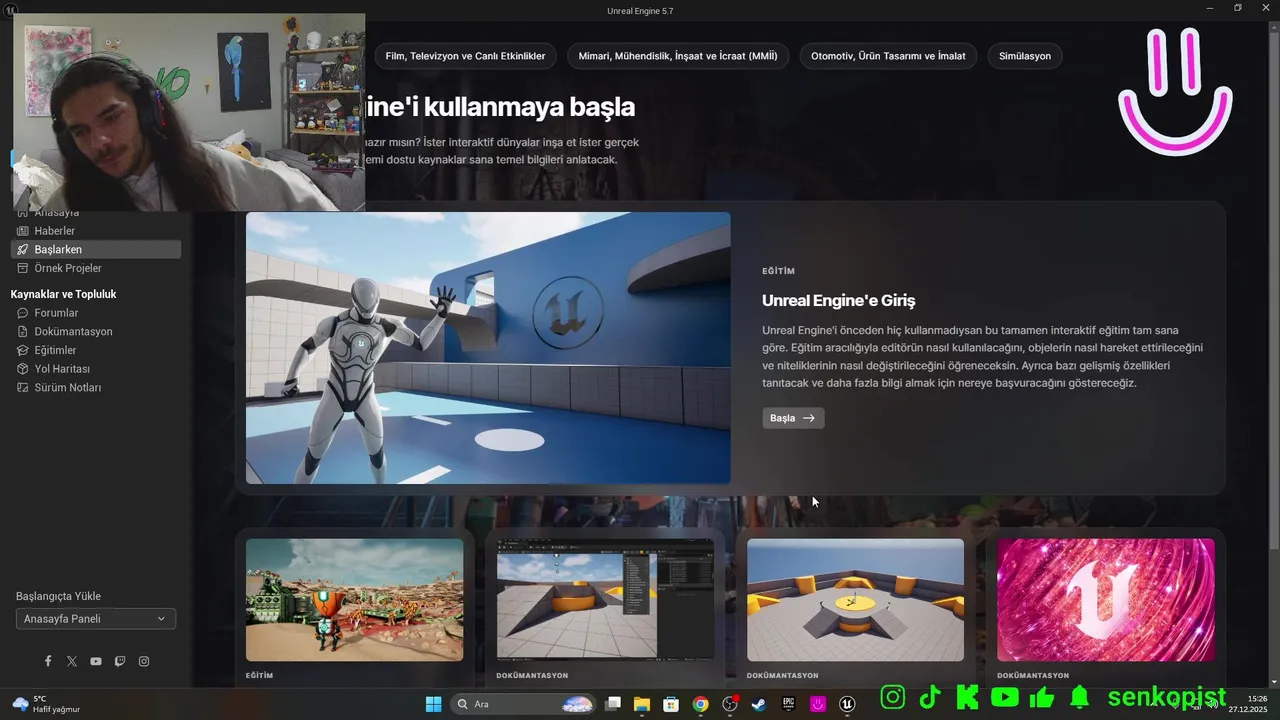The image size is (1280, 720).
Task: Open the editor screenshot DOKÜMANTASYON card
Action: coord(605,600)
